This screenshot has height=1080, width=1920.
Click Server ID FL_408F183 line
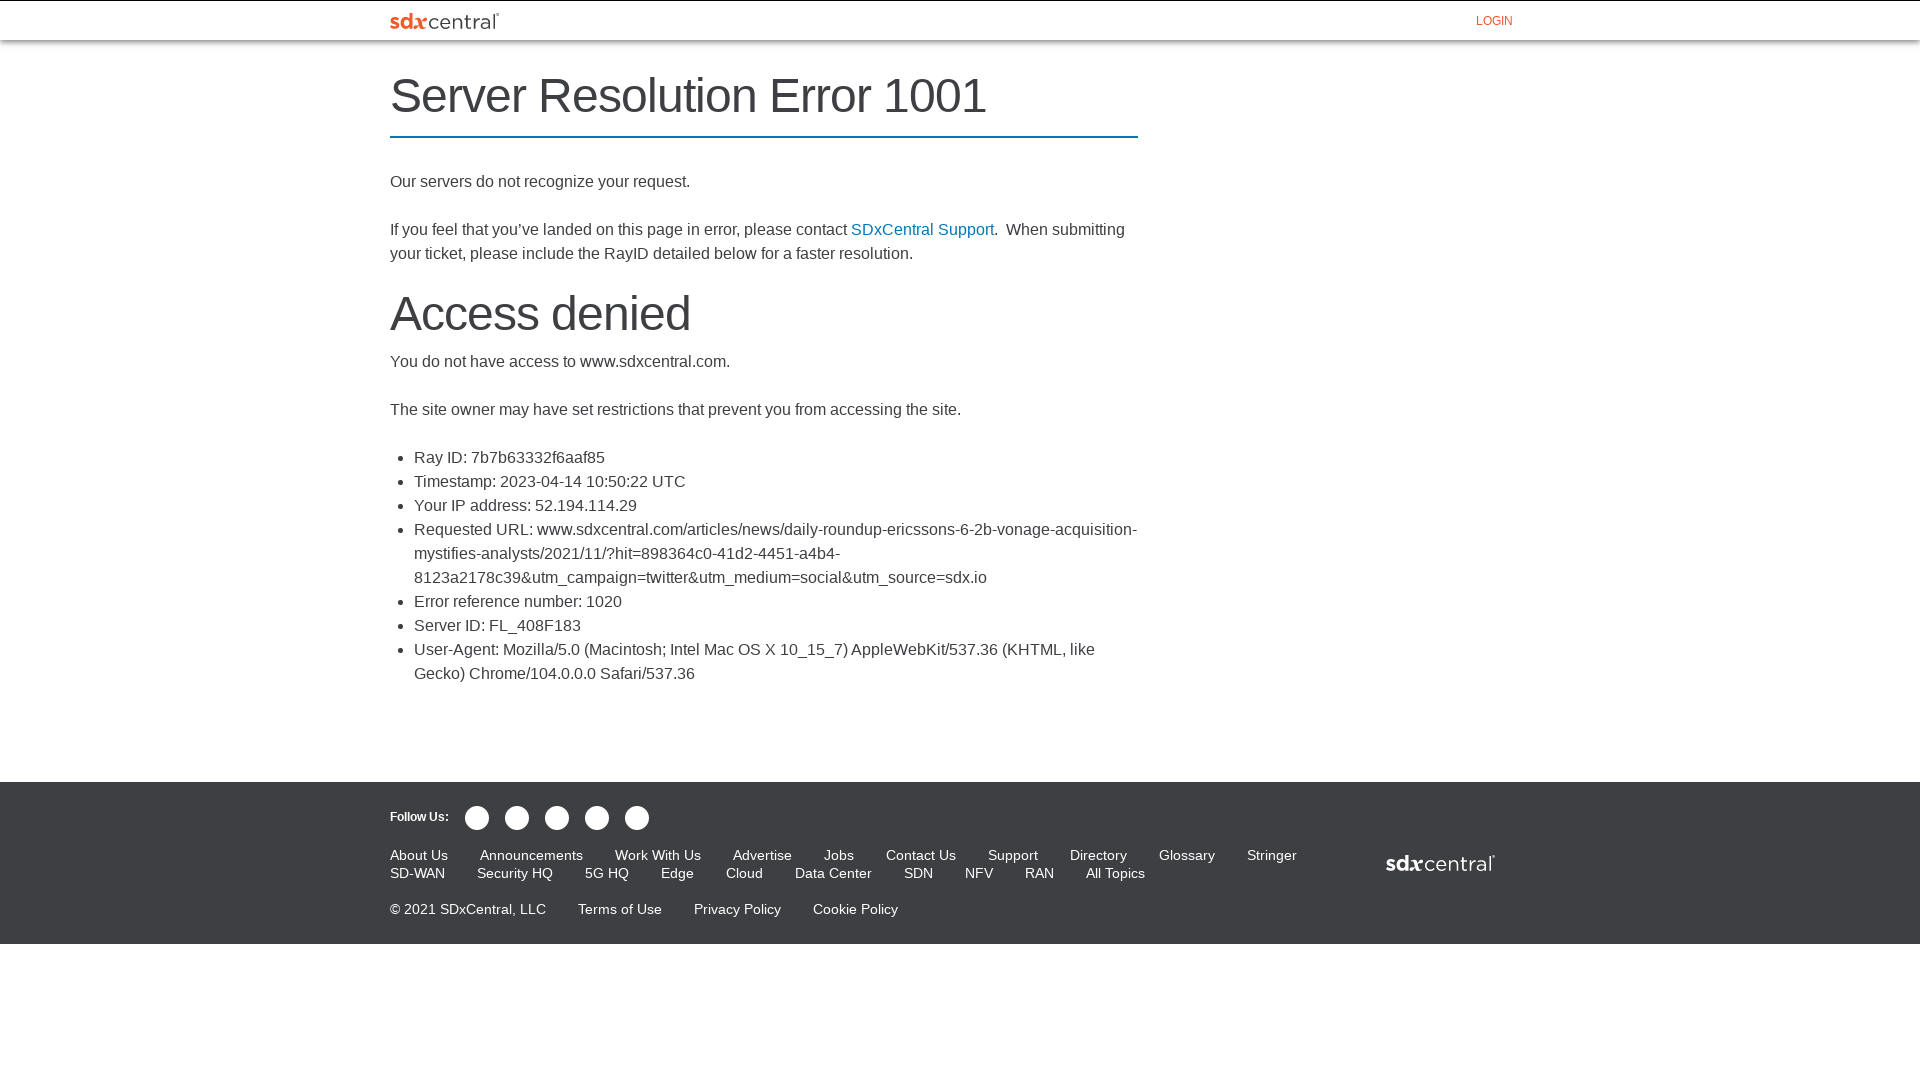497,625
